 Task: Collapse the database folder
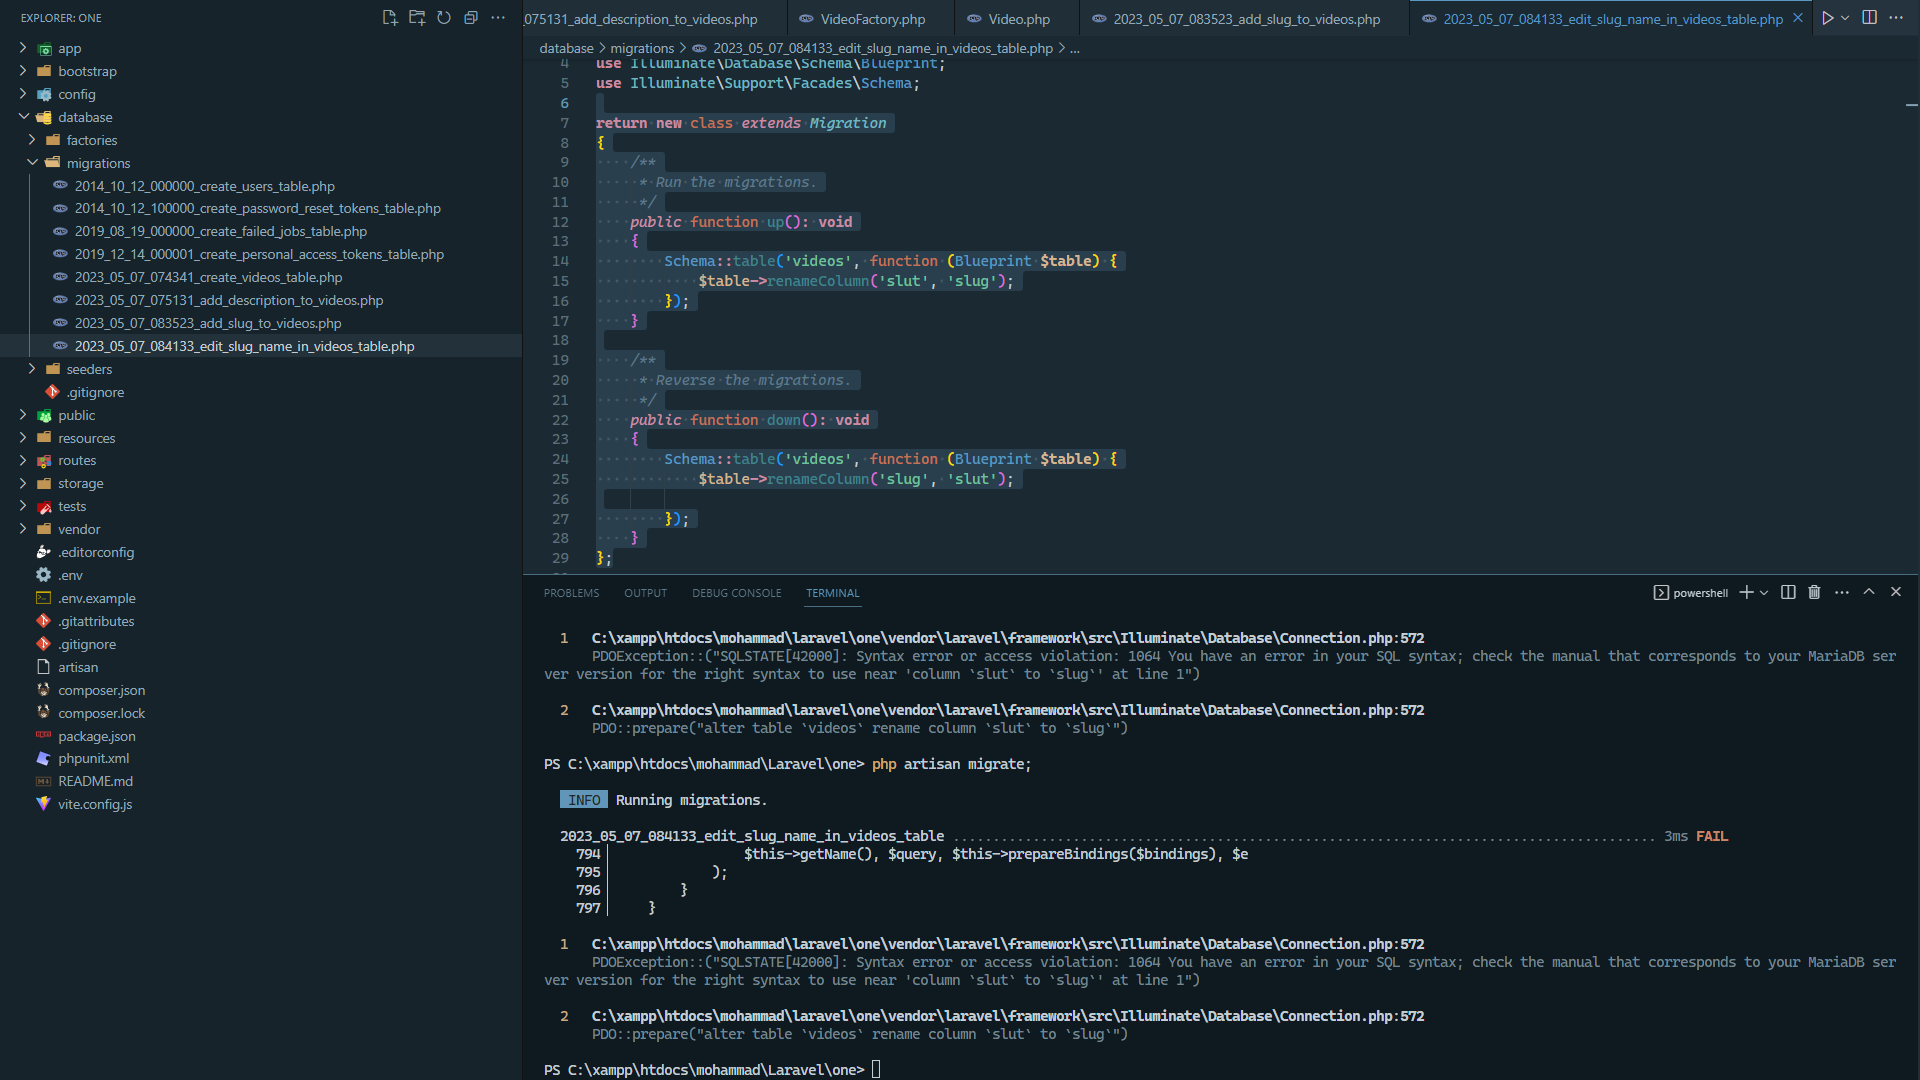click(85, 117)
